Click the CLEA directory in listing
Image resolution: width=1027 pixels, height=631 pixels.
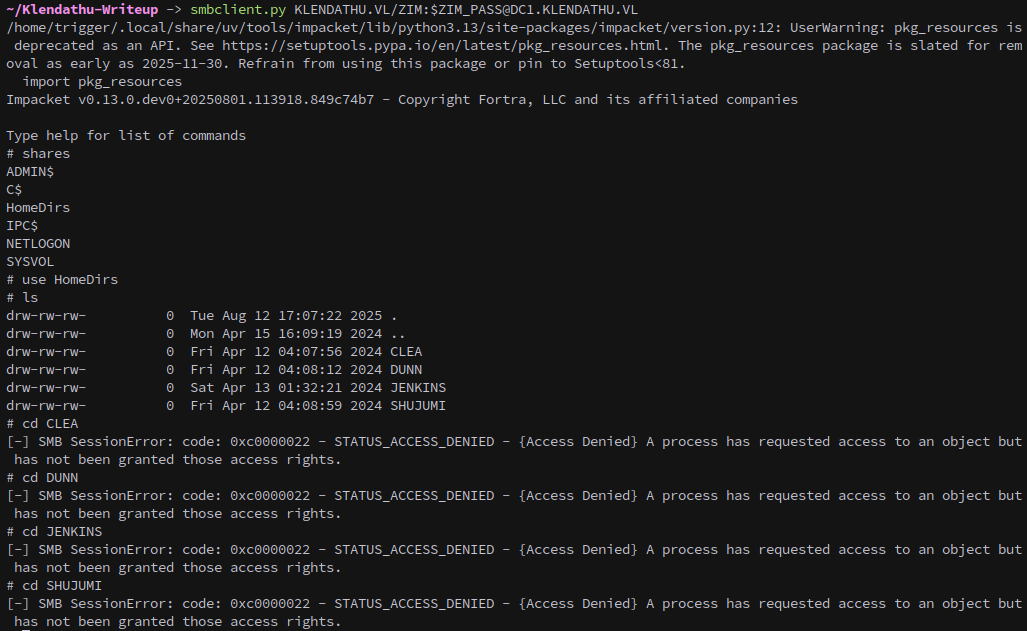pyautogui.click(x=406, y=352)
